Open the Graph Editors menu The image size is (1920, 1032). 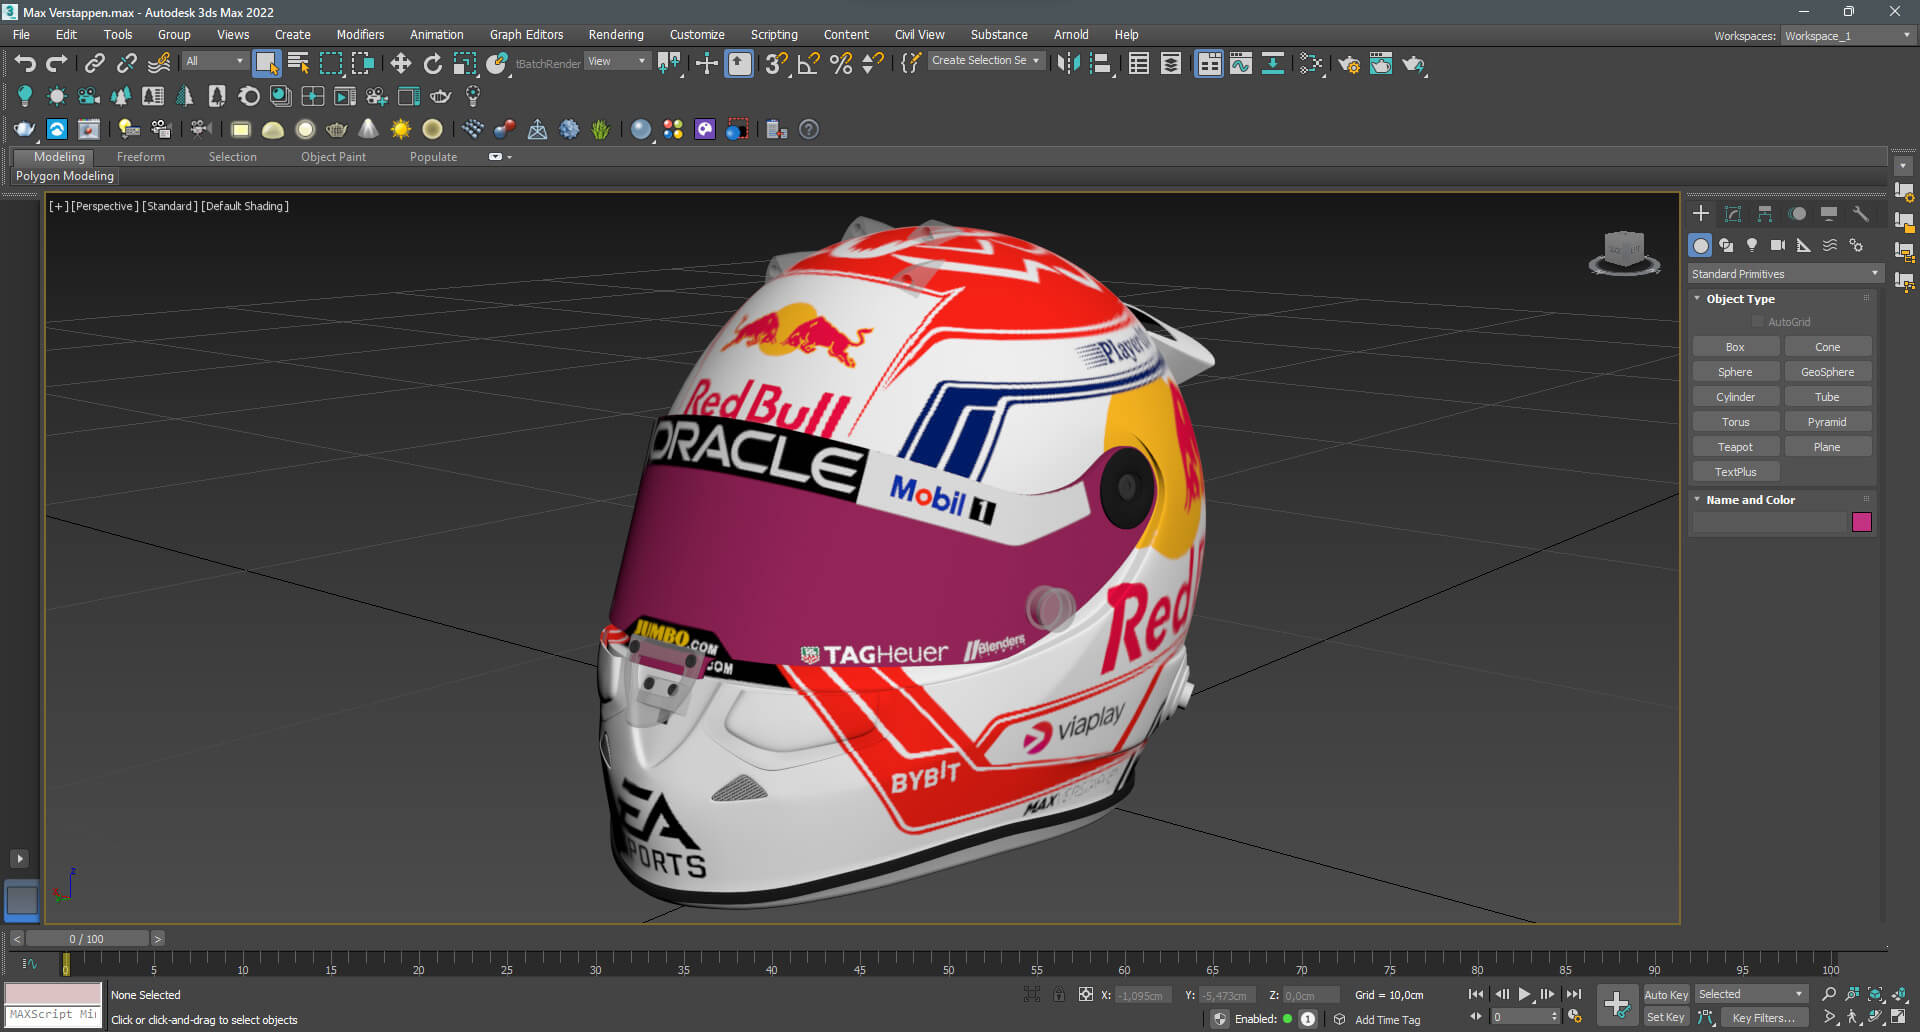click(x=526, y=34)
